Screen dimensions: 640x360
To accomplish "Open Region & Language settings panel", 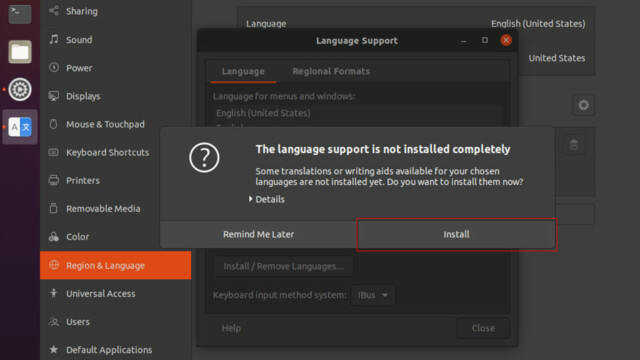I will 116,265.
